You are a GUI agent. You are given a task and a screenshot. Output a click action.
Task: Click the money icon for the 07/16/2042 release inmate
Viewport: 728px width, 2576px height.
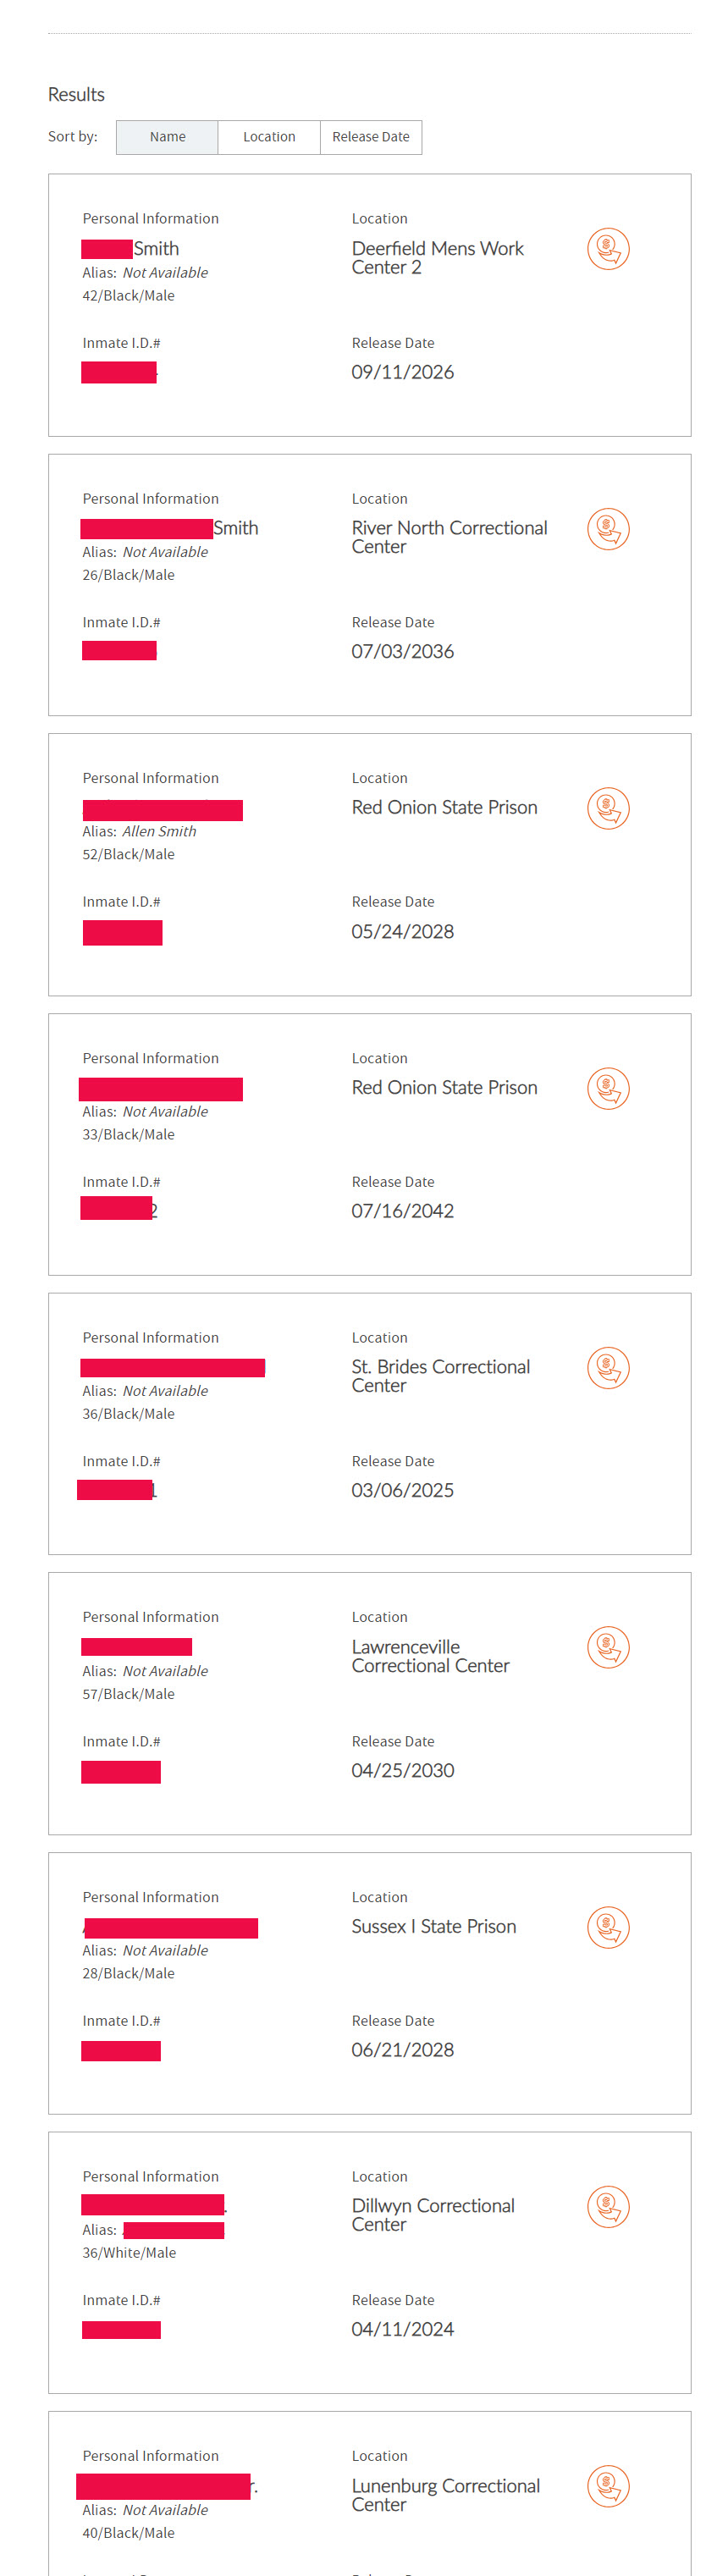pos(608,1088)
